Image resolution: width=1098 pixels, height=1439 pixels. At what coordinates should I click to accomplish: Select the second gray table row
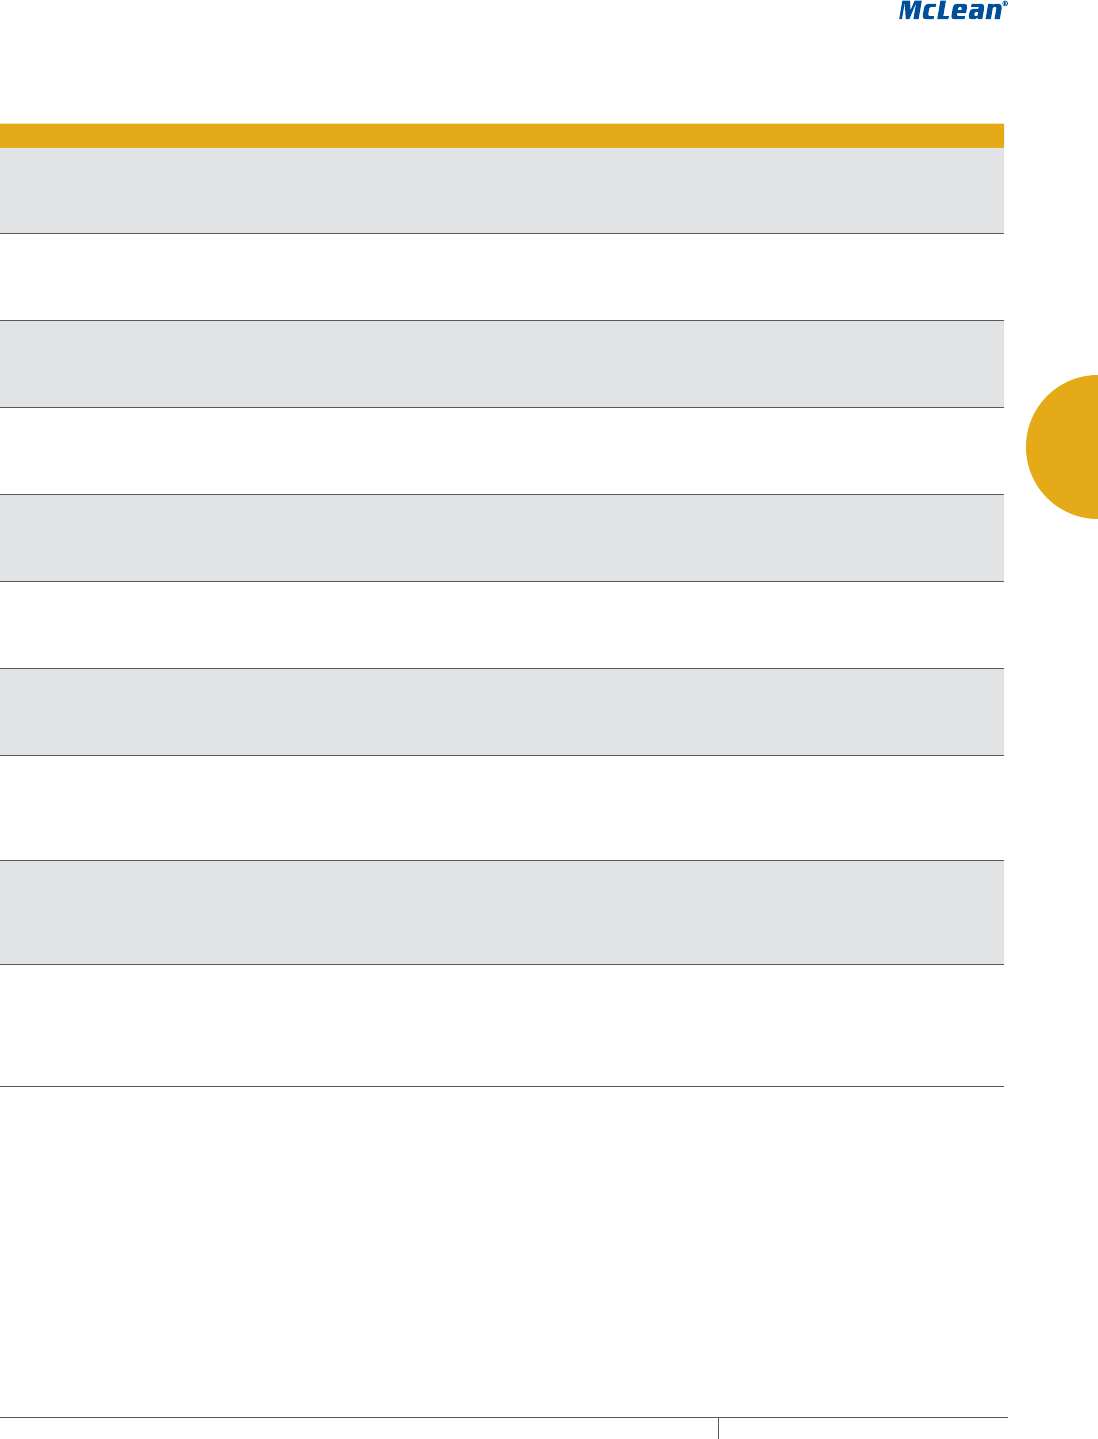[502, 364]
